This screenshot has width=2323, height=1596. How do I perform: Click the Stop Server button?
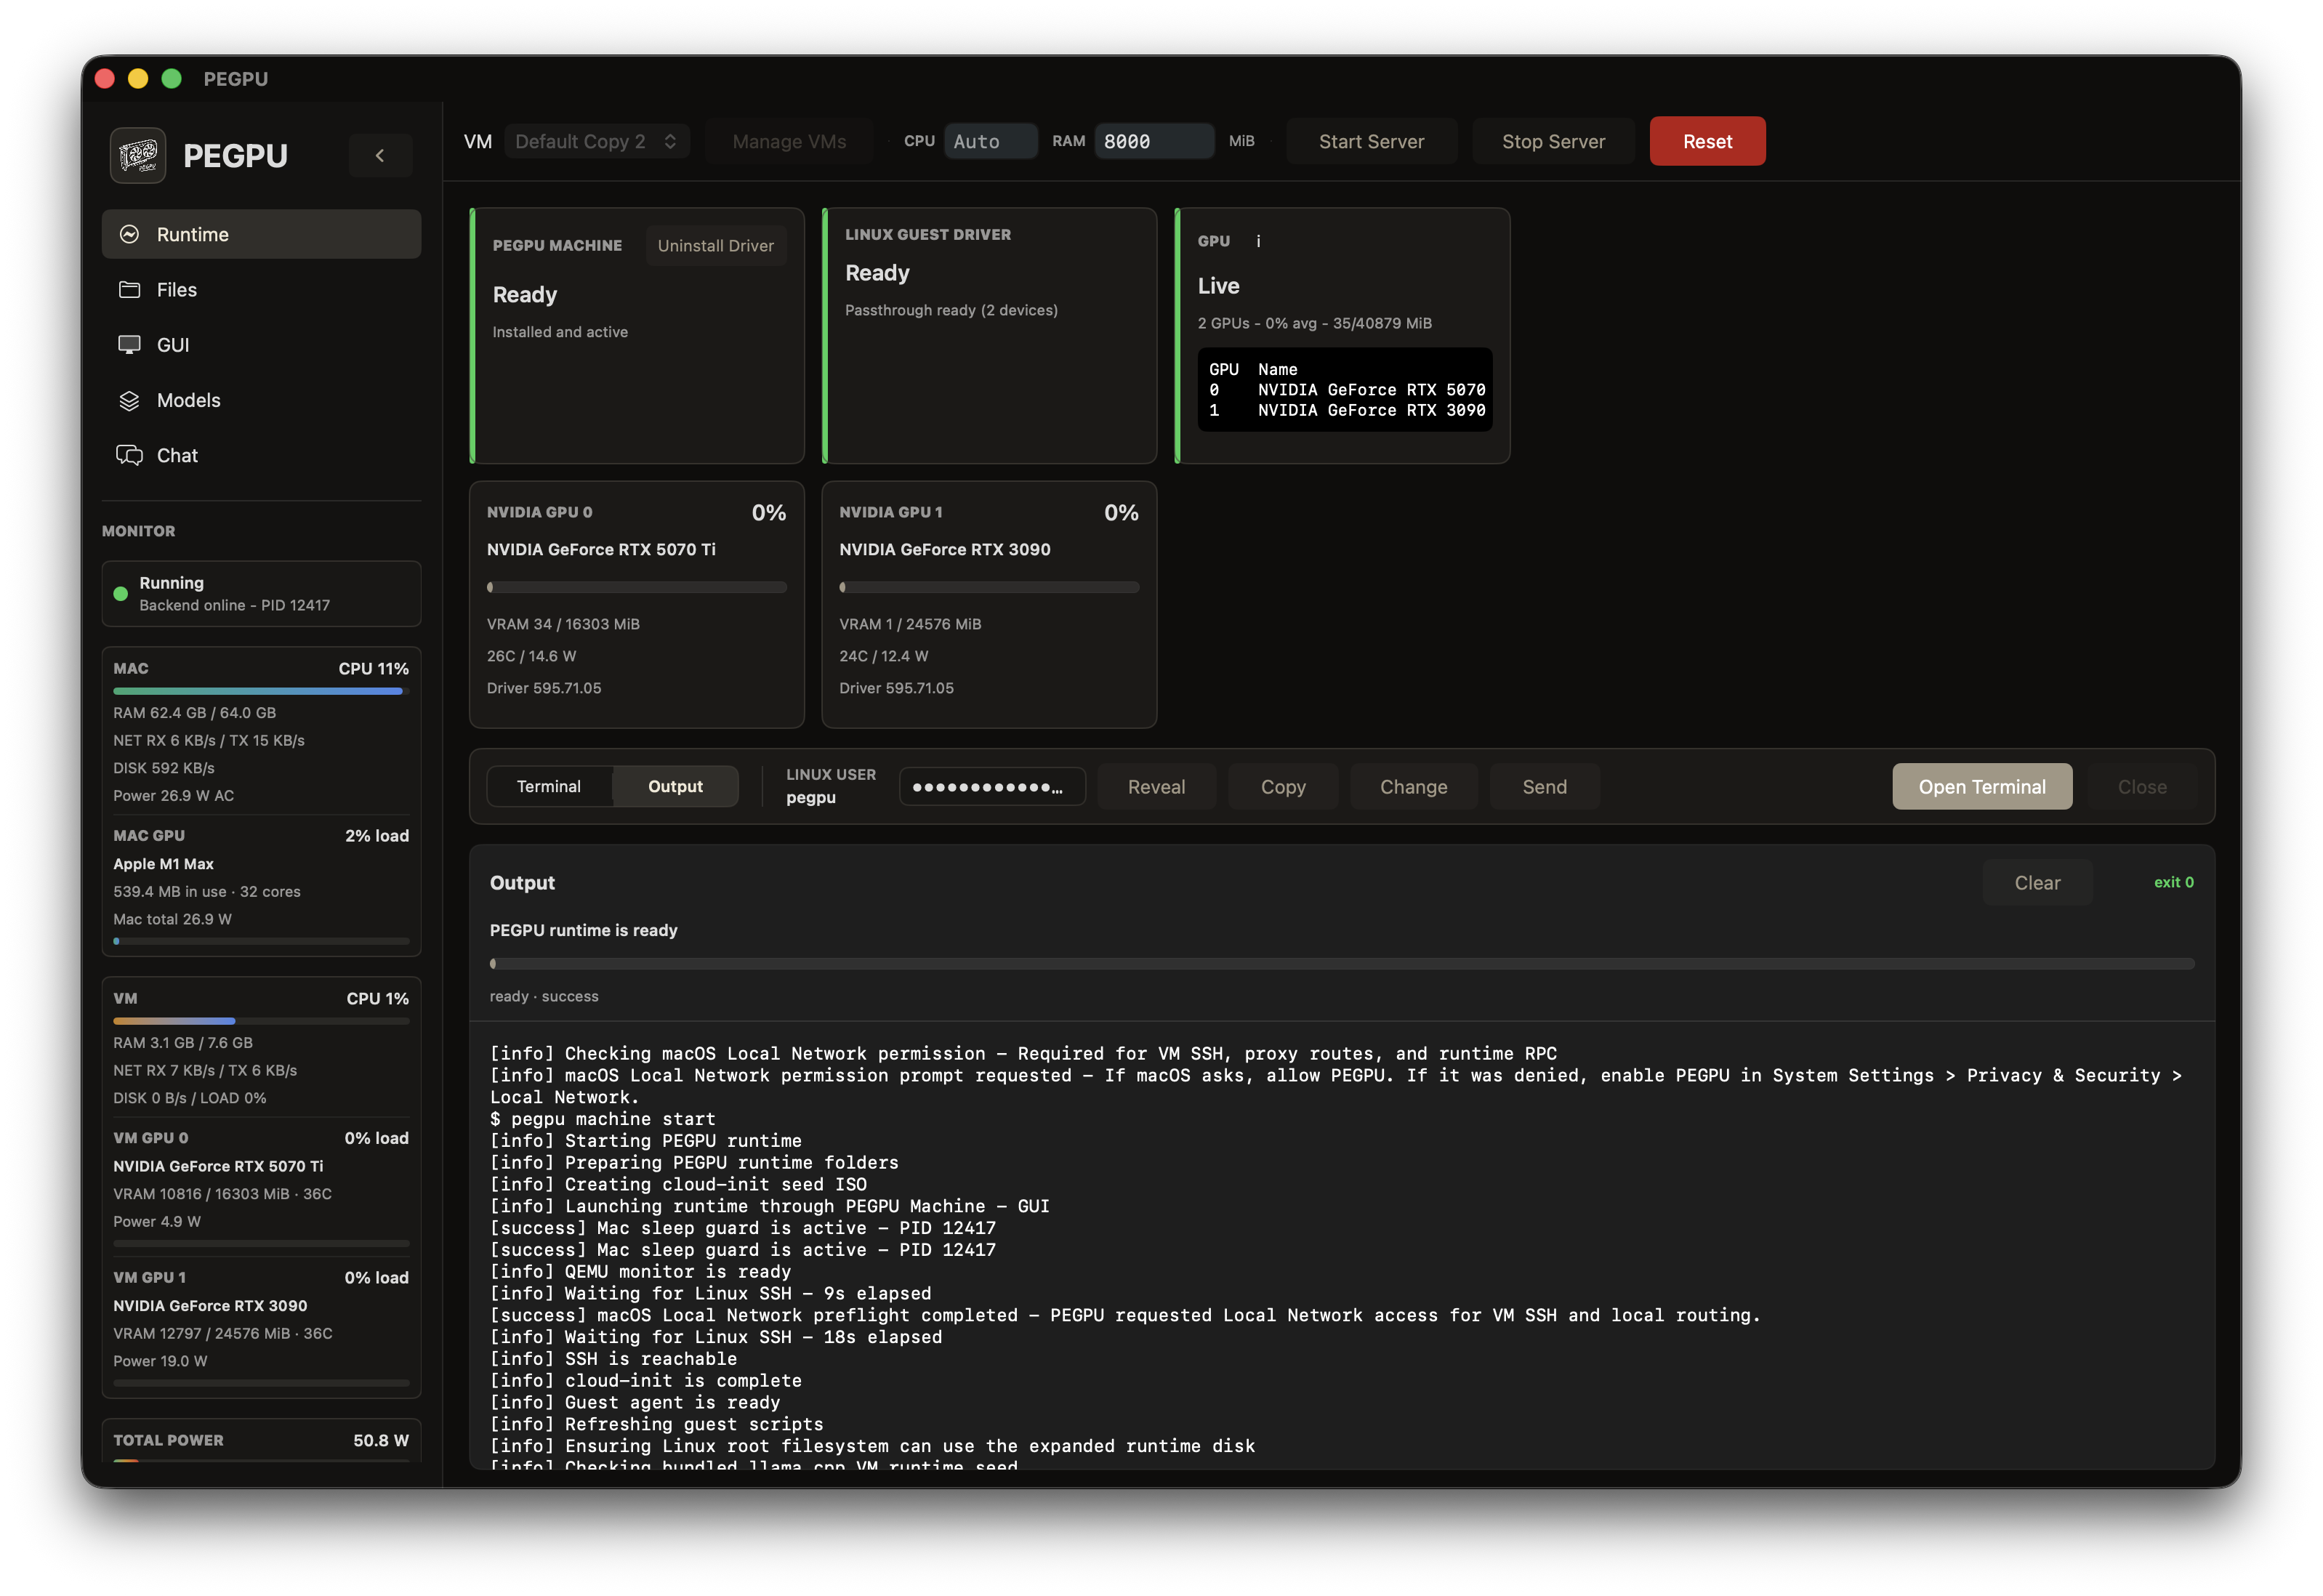1553,141
